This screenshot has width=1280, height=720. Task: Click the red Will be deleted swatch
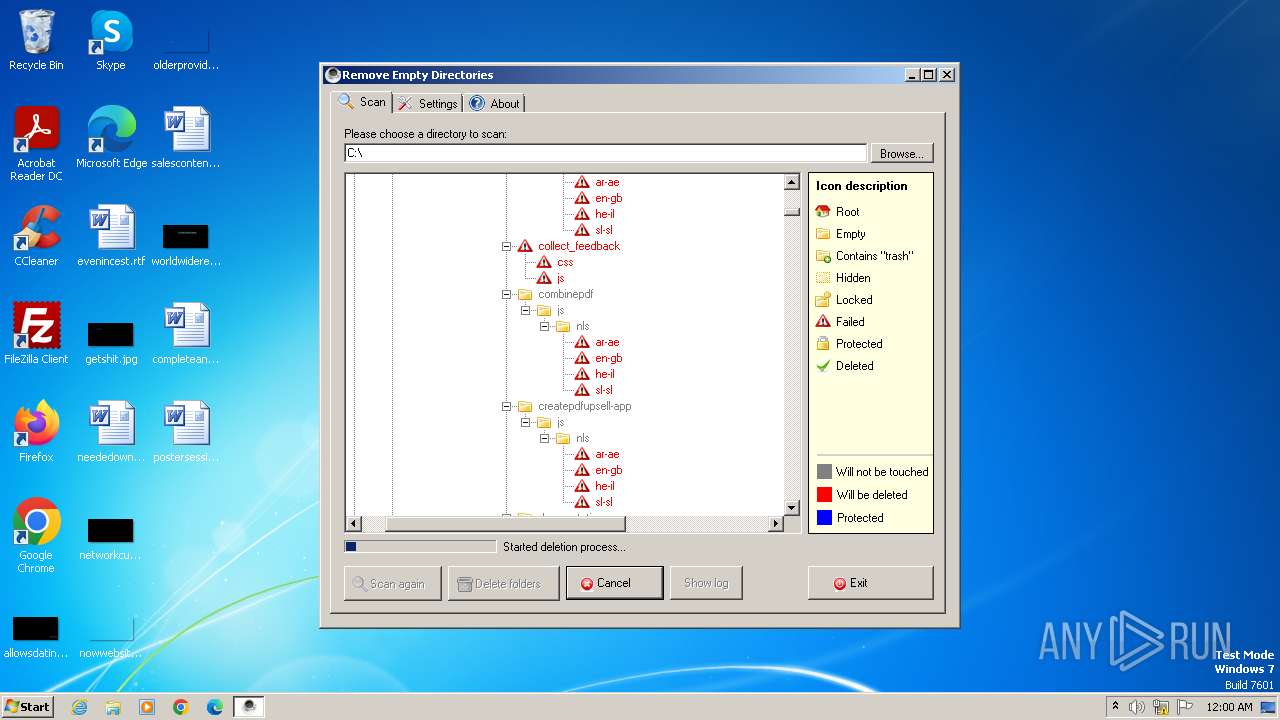(x=824, y=494)
